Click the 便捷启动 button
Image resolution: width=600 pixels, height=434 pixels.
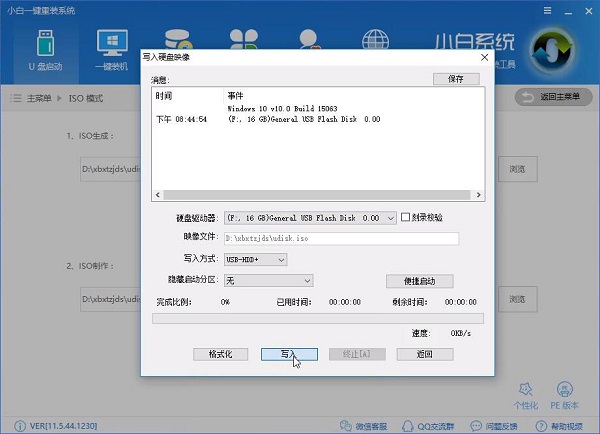pos(420,281)
